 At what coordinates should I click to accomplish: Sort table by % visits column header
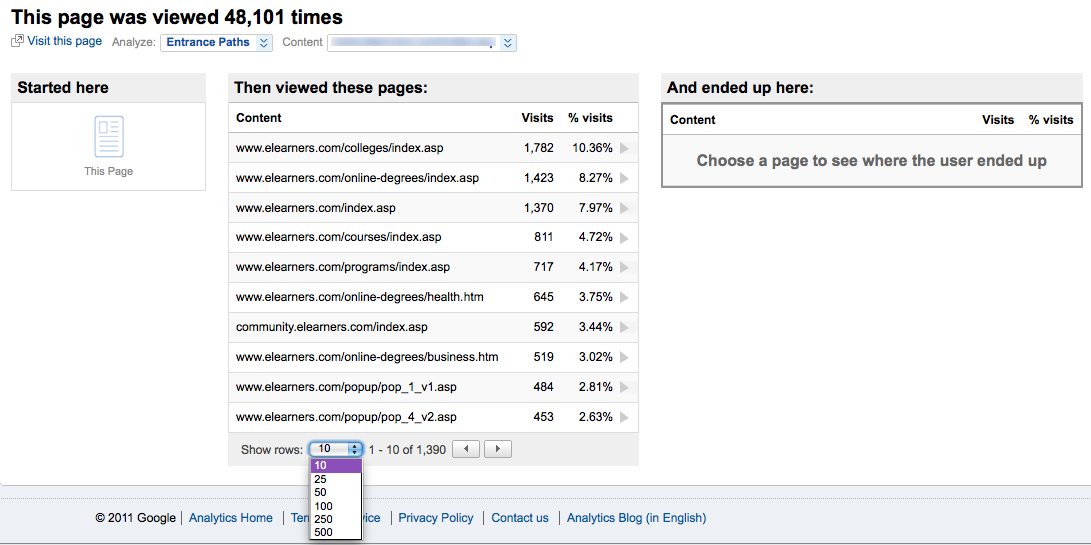[590, 118]
